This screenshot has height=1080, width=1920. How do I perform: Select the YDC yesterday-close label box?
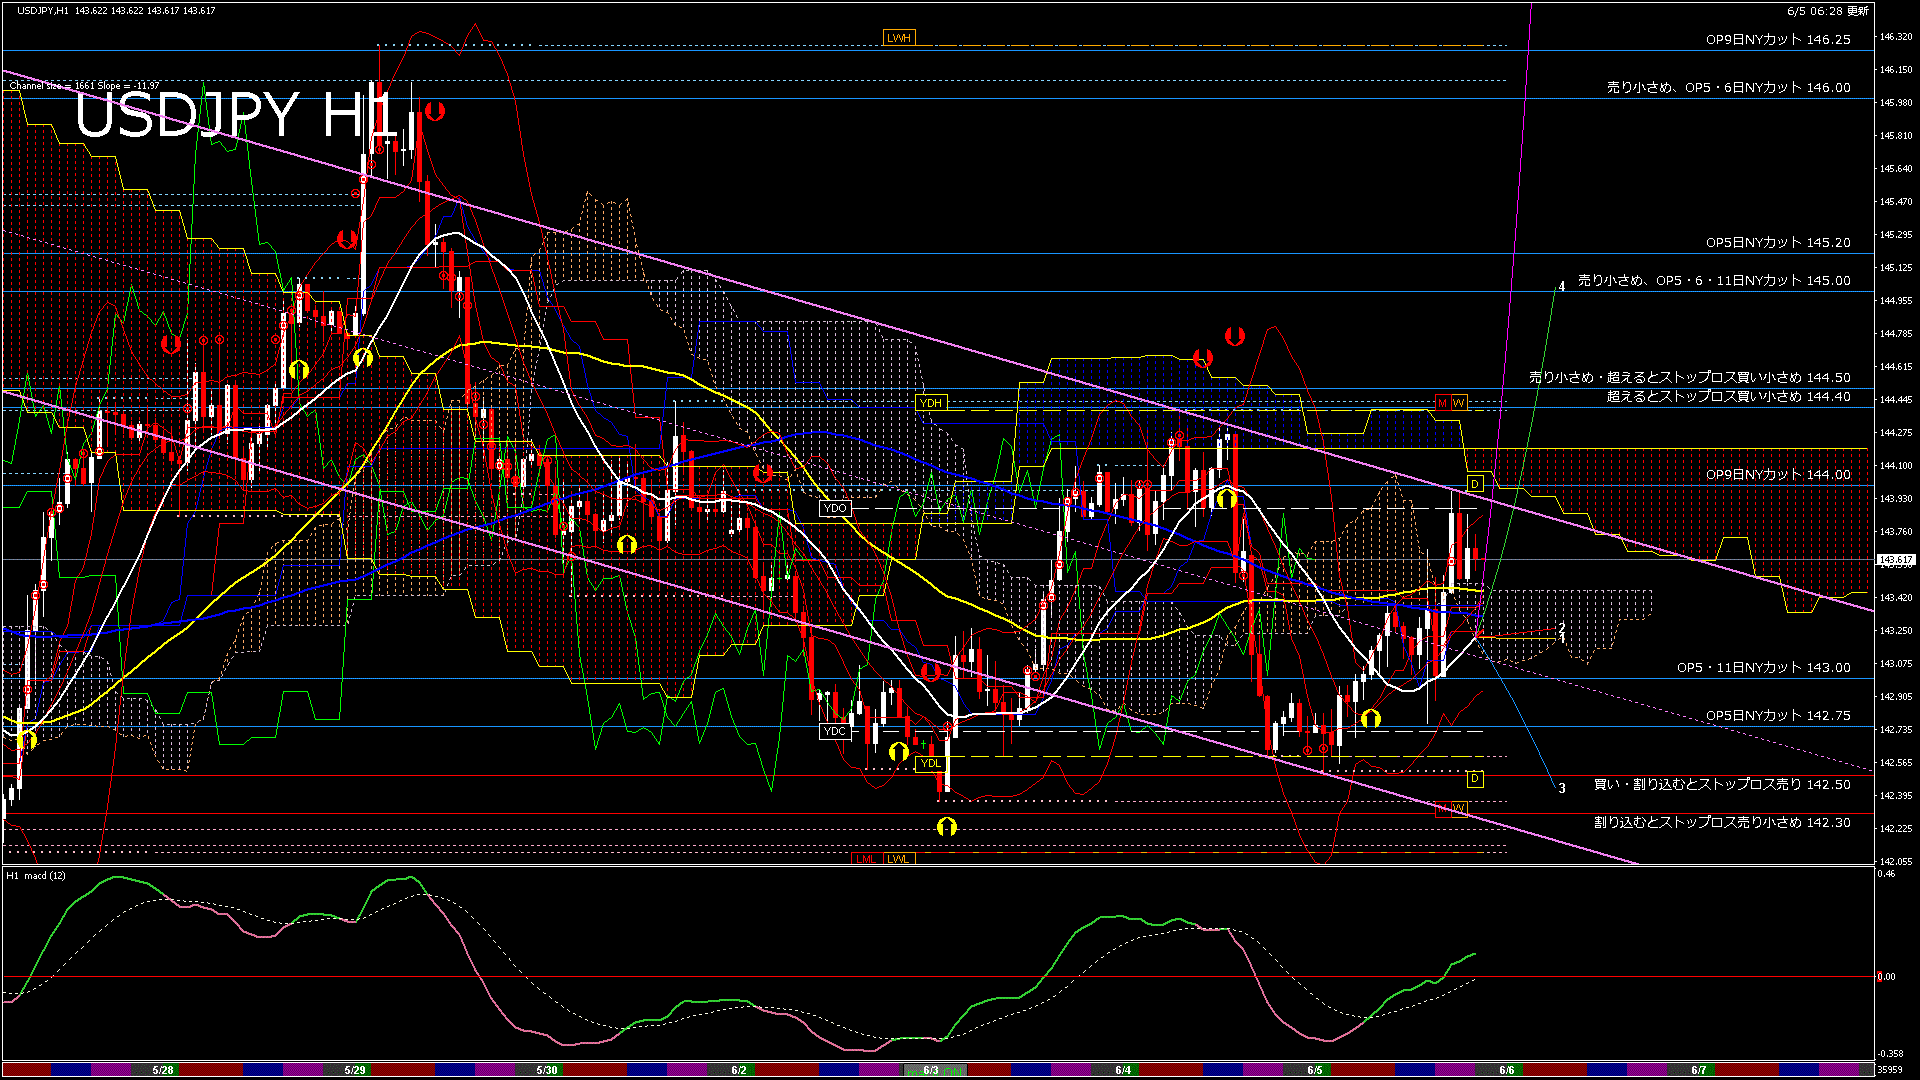click(x=834, y=731)
